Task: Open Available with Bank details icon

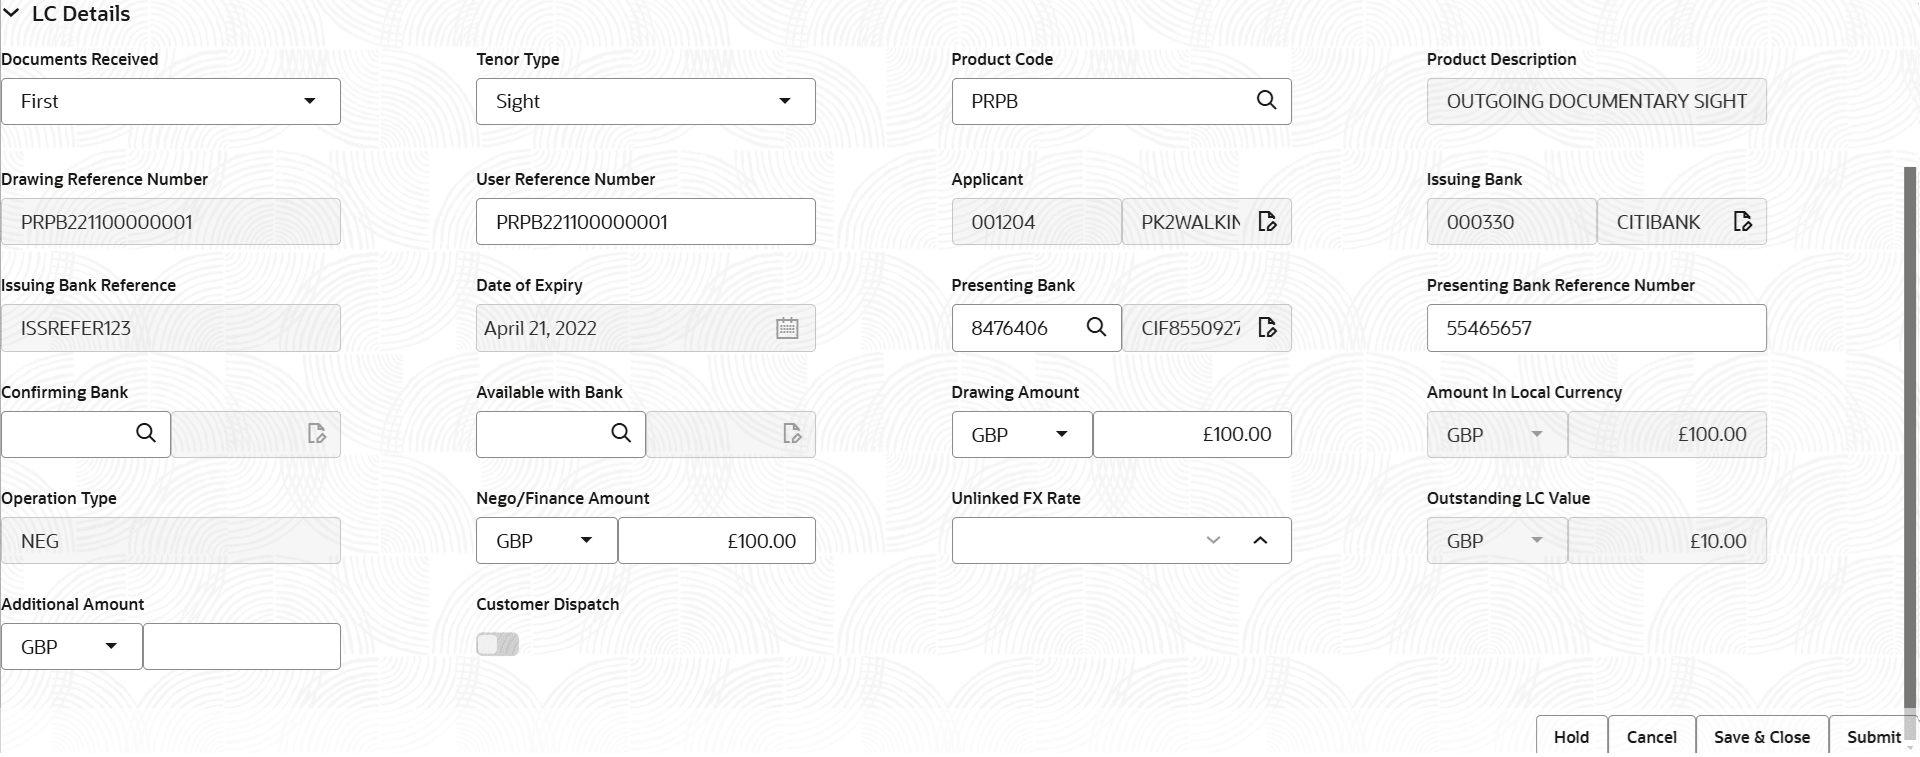Action: [x=792, y=434]
